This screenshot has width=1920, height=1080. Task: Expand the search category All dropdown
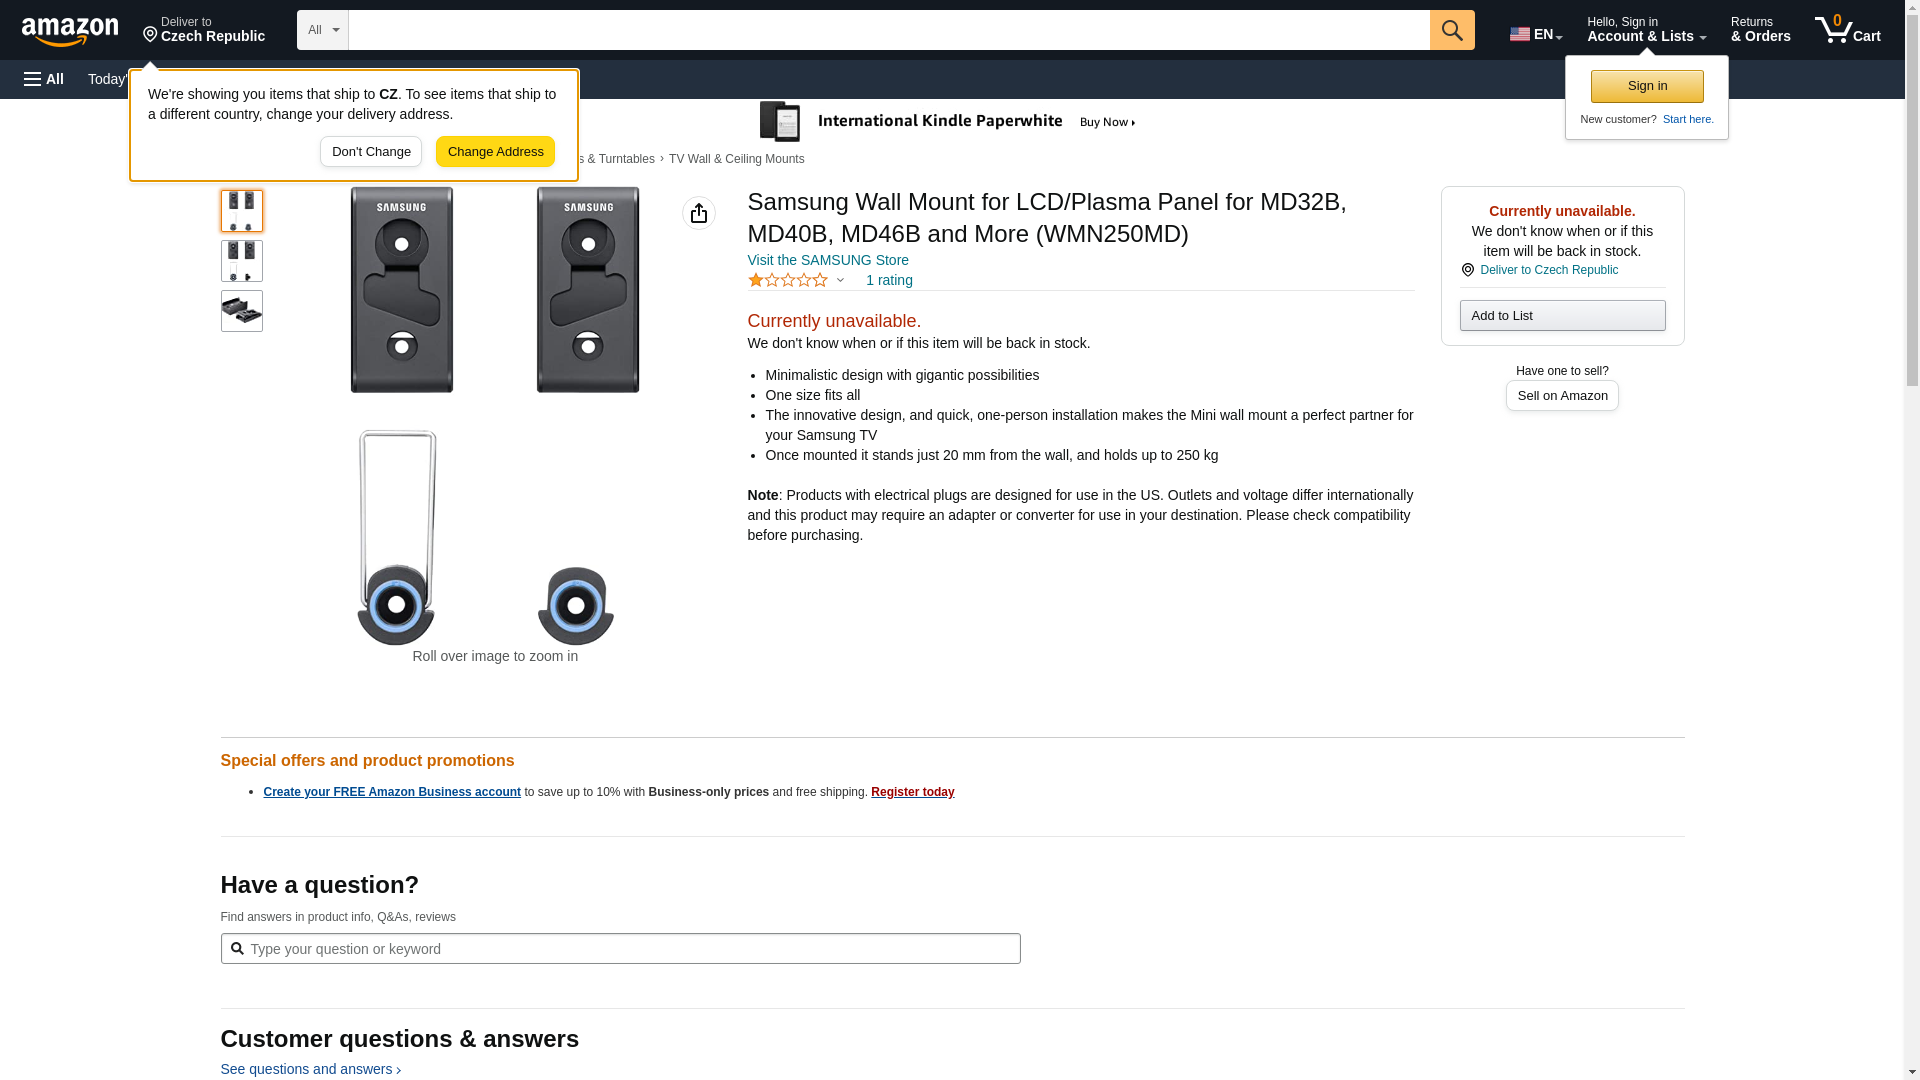(x=322, y=30)
